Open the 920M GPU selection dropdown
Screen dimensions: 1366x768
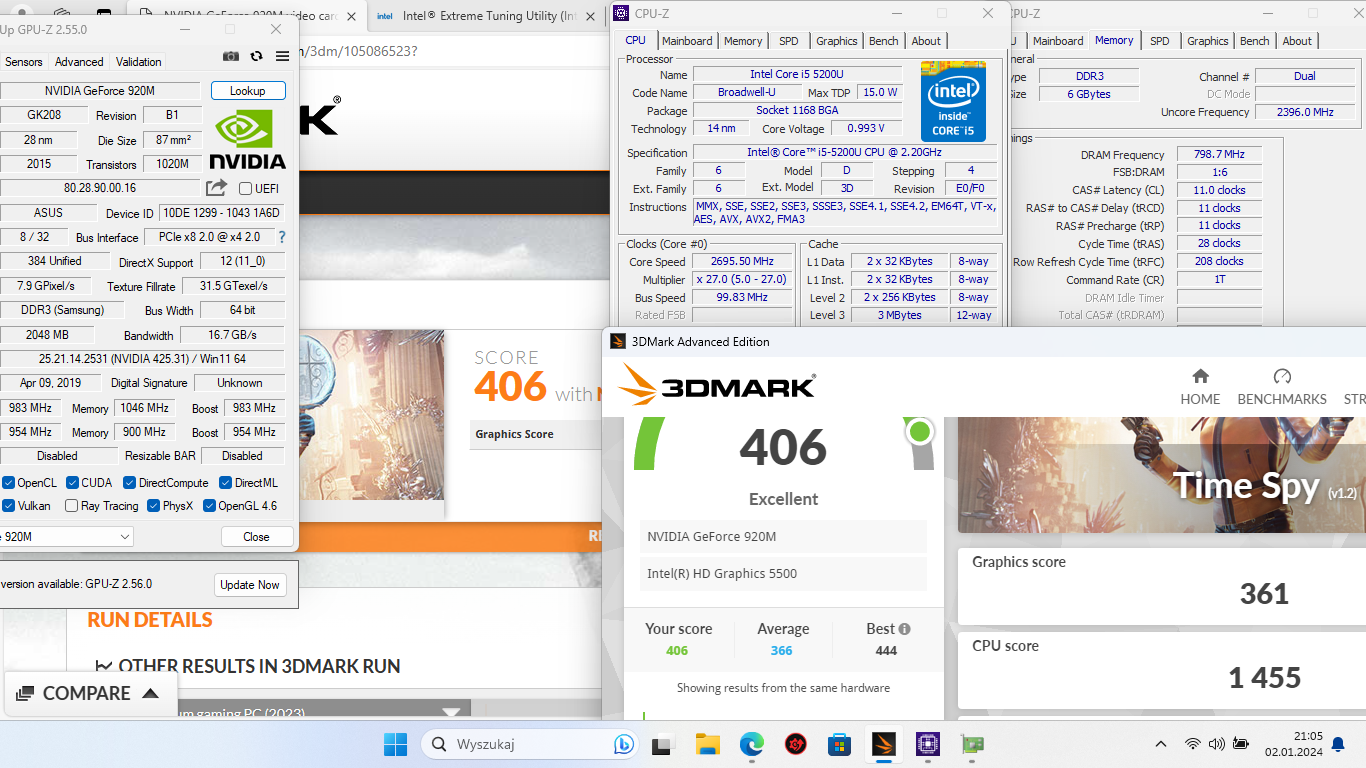[x=66, y=537]
